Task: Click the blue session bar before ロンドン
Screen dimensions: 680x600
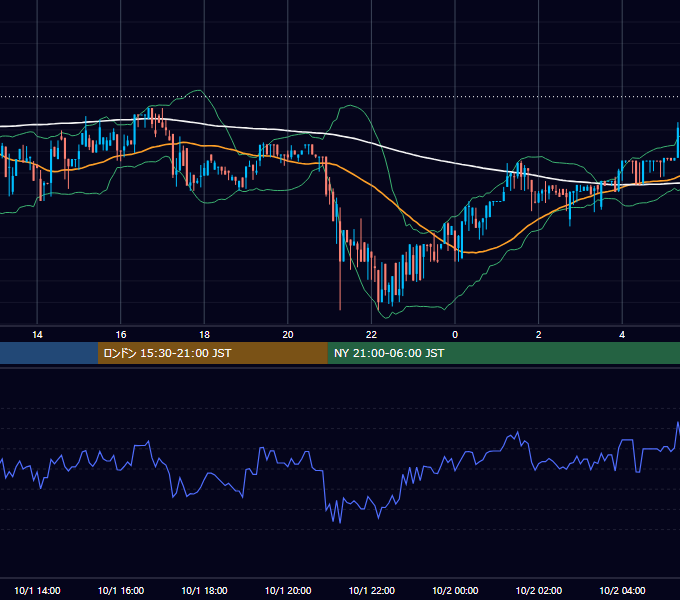Action: (x=49, y=353)
